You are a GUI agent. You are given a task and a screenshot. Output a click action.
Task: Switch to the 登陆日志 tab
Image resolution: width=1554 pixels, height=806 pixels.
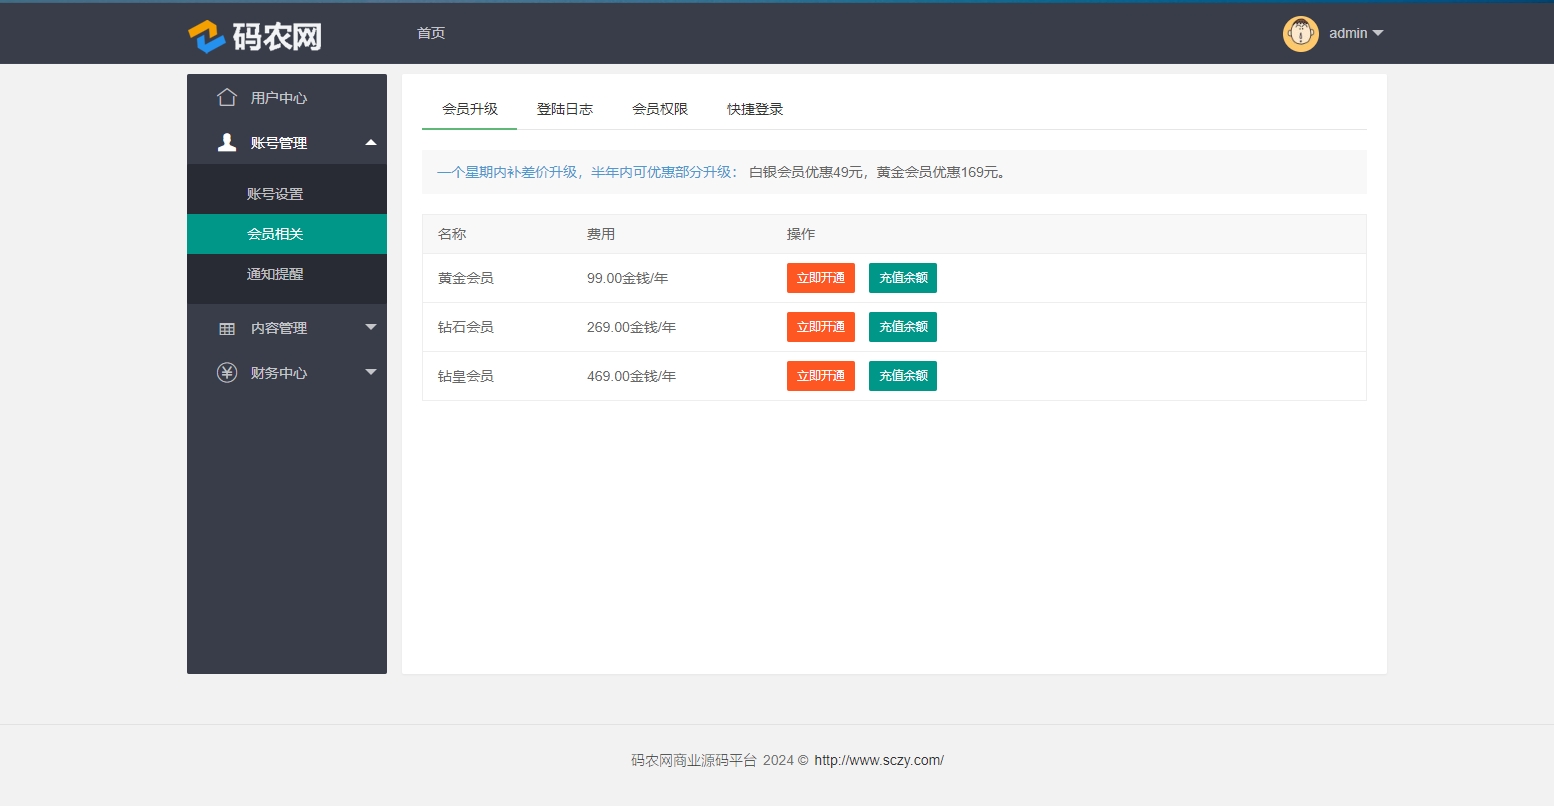(565, 109)
